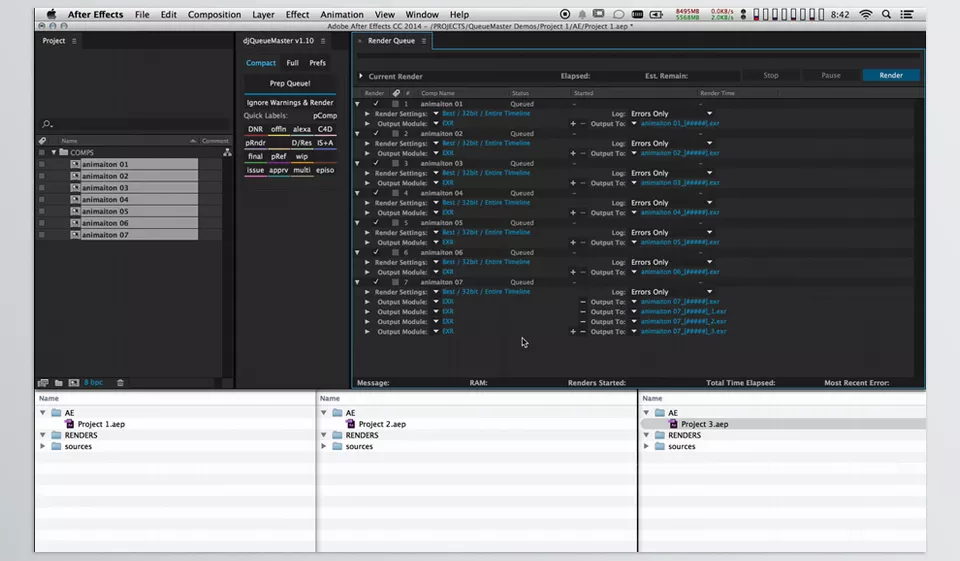
Task: Click the blue Render button
Action: 891,75
